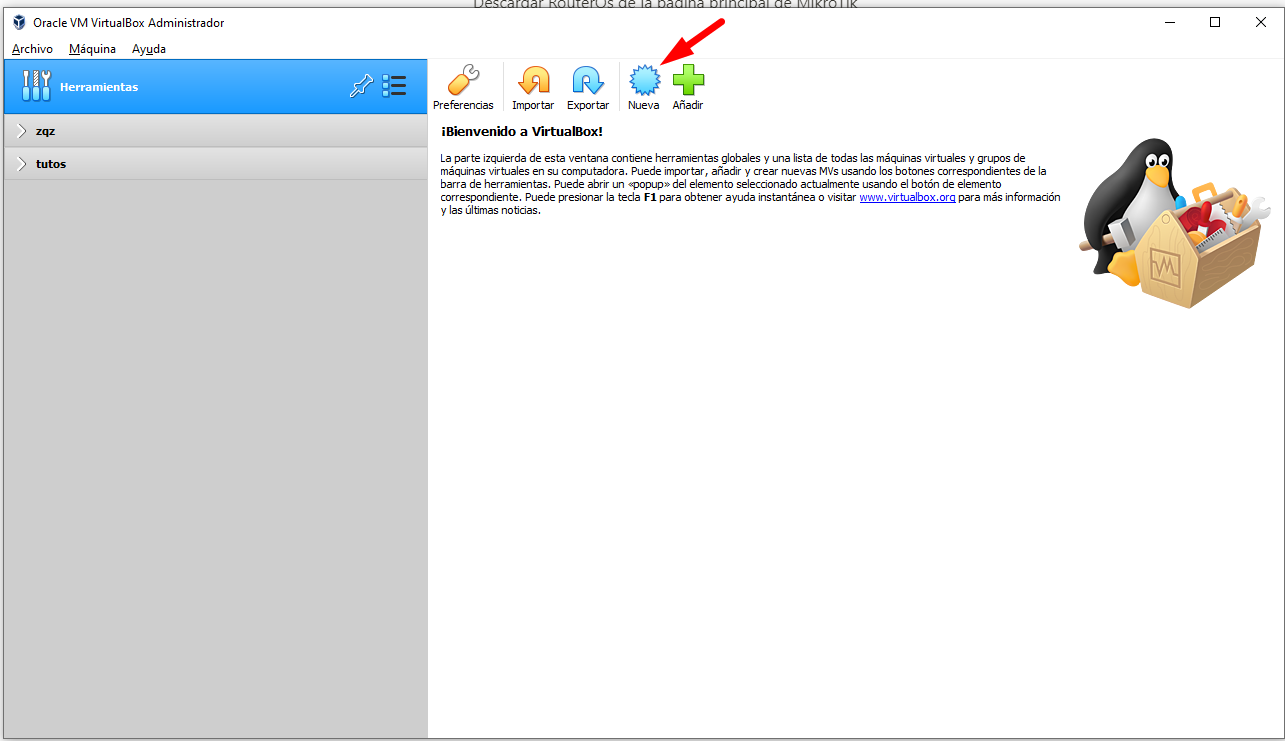Image resolution: width=1285 pixels, height=741 pixels.
Task: Open the Máquina menu
Action: (x=91, y=48)
